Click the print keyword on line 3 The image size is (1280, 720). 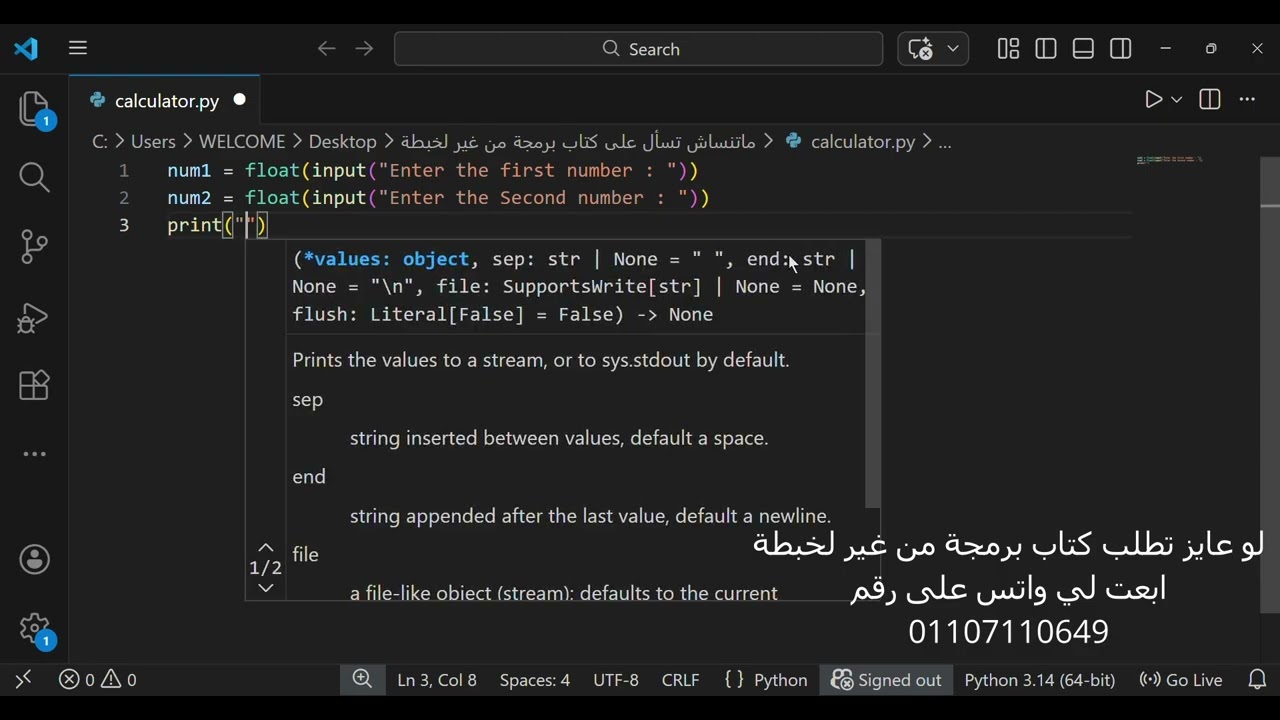tap(195, 225)
